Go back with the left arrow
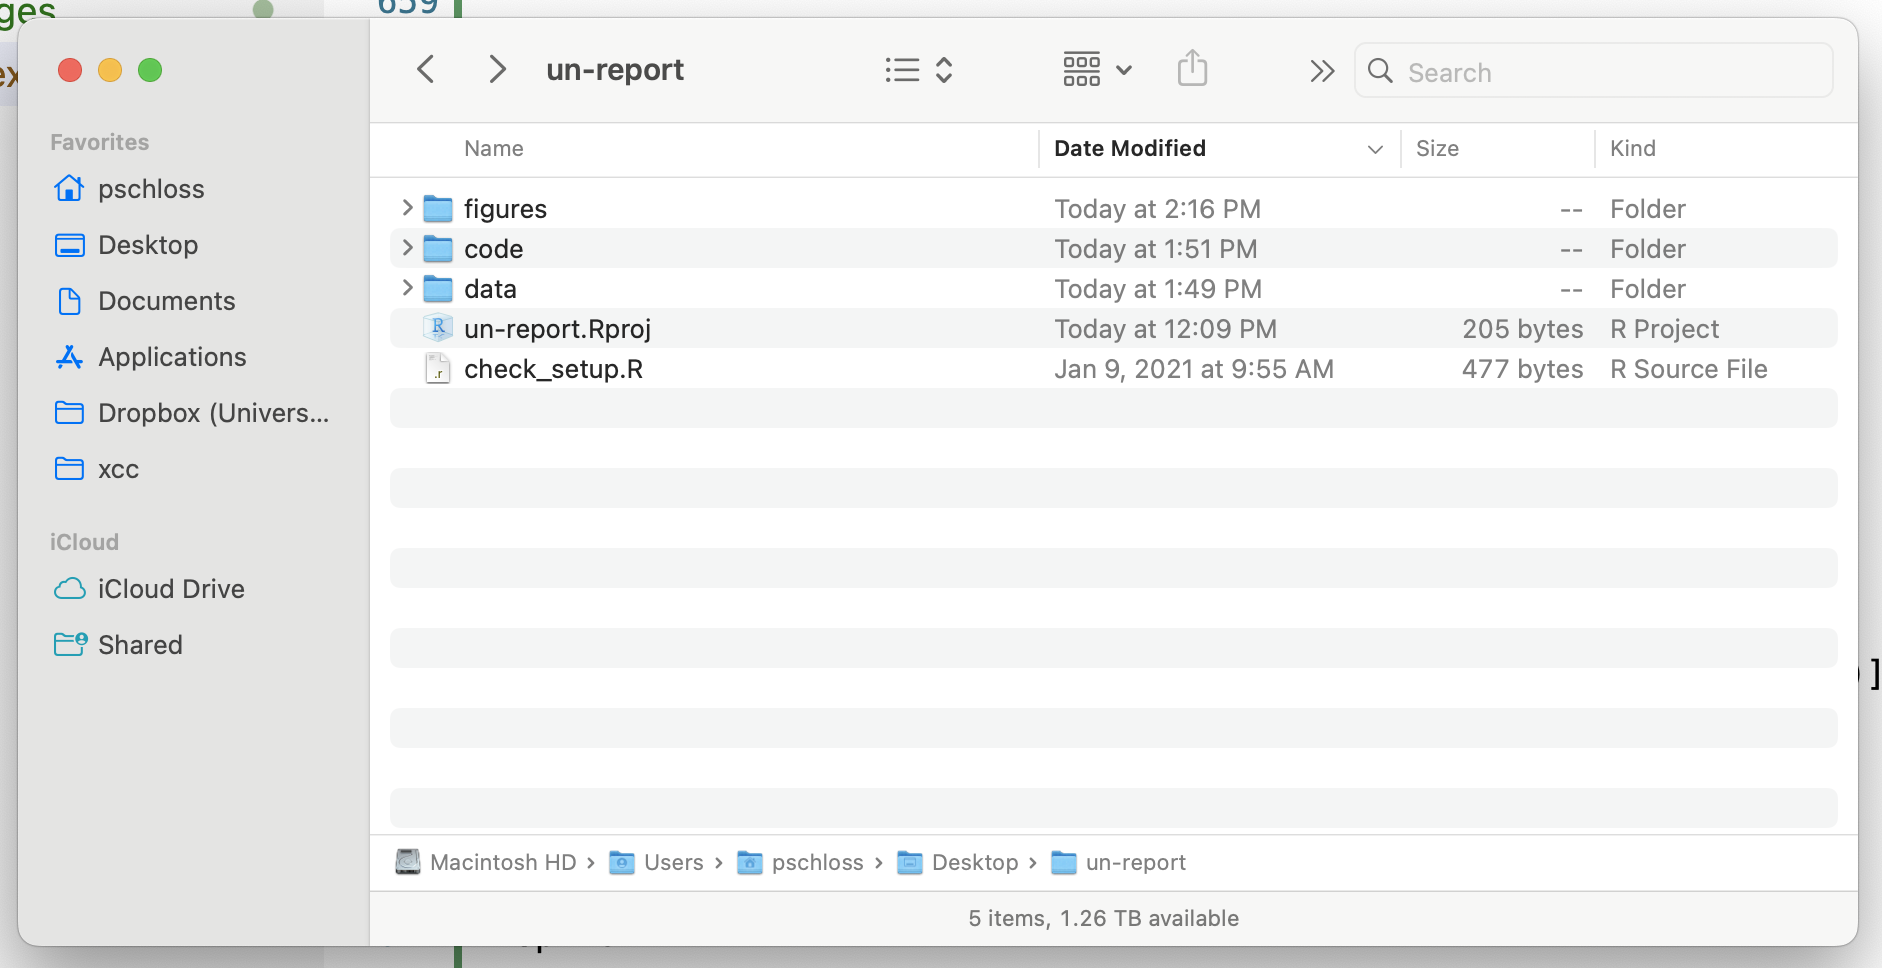1882x968 pixels. click(426, 70)
